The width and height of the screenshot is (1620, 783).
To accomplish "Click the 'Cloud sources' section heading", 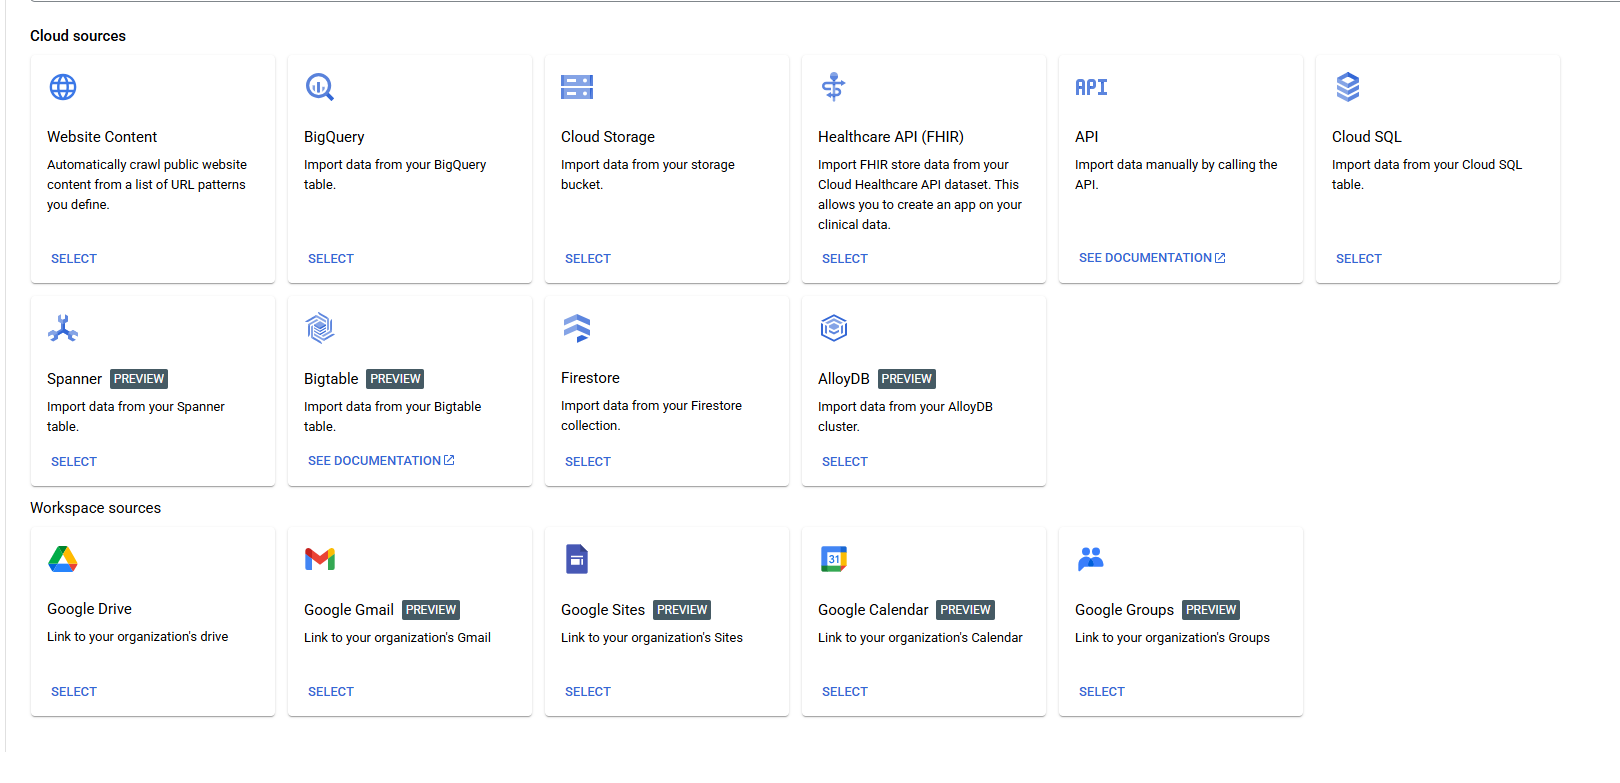I will [78, 36].
